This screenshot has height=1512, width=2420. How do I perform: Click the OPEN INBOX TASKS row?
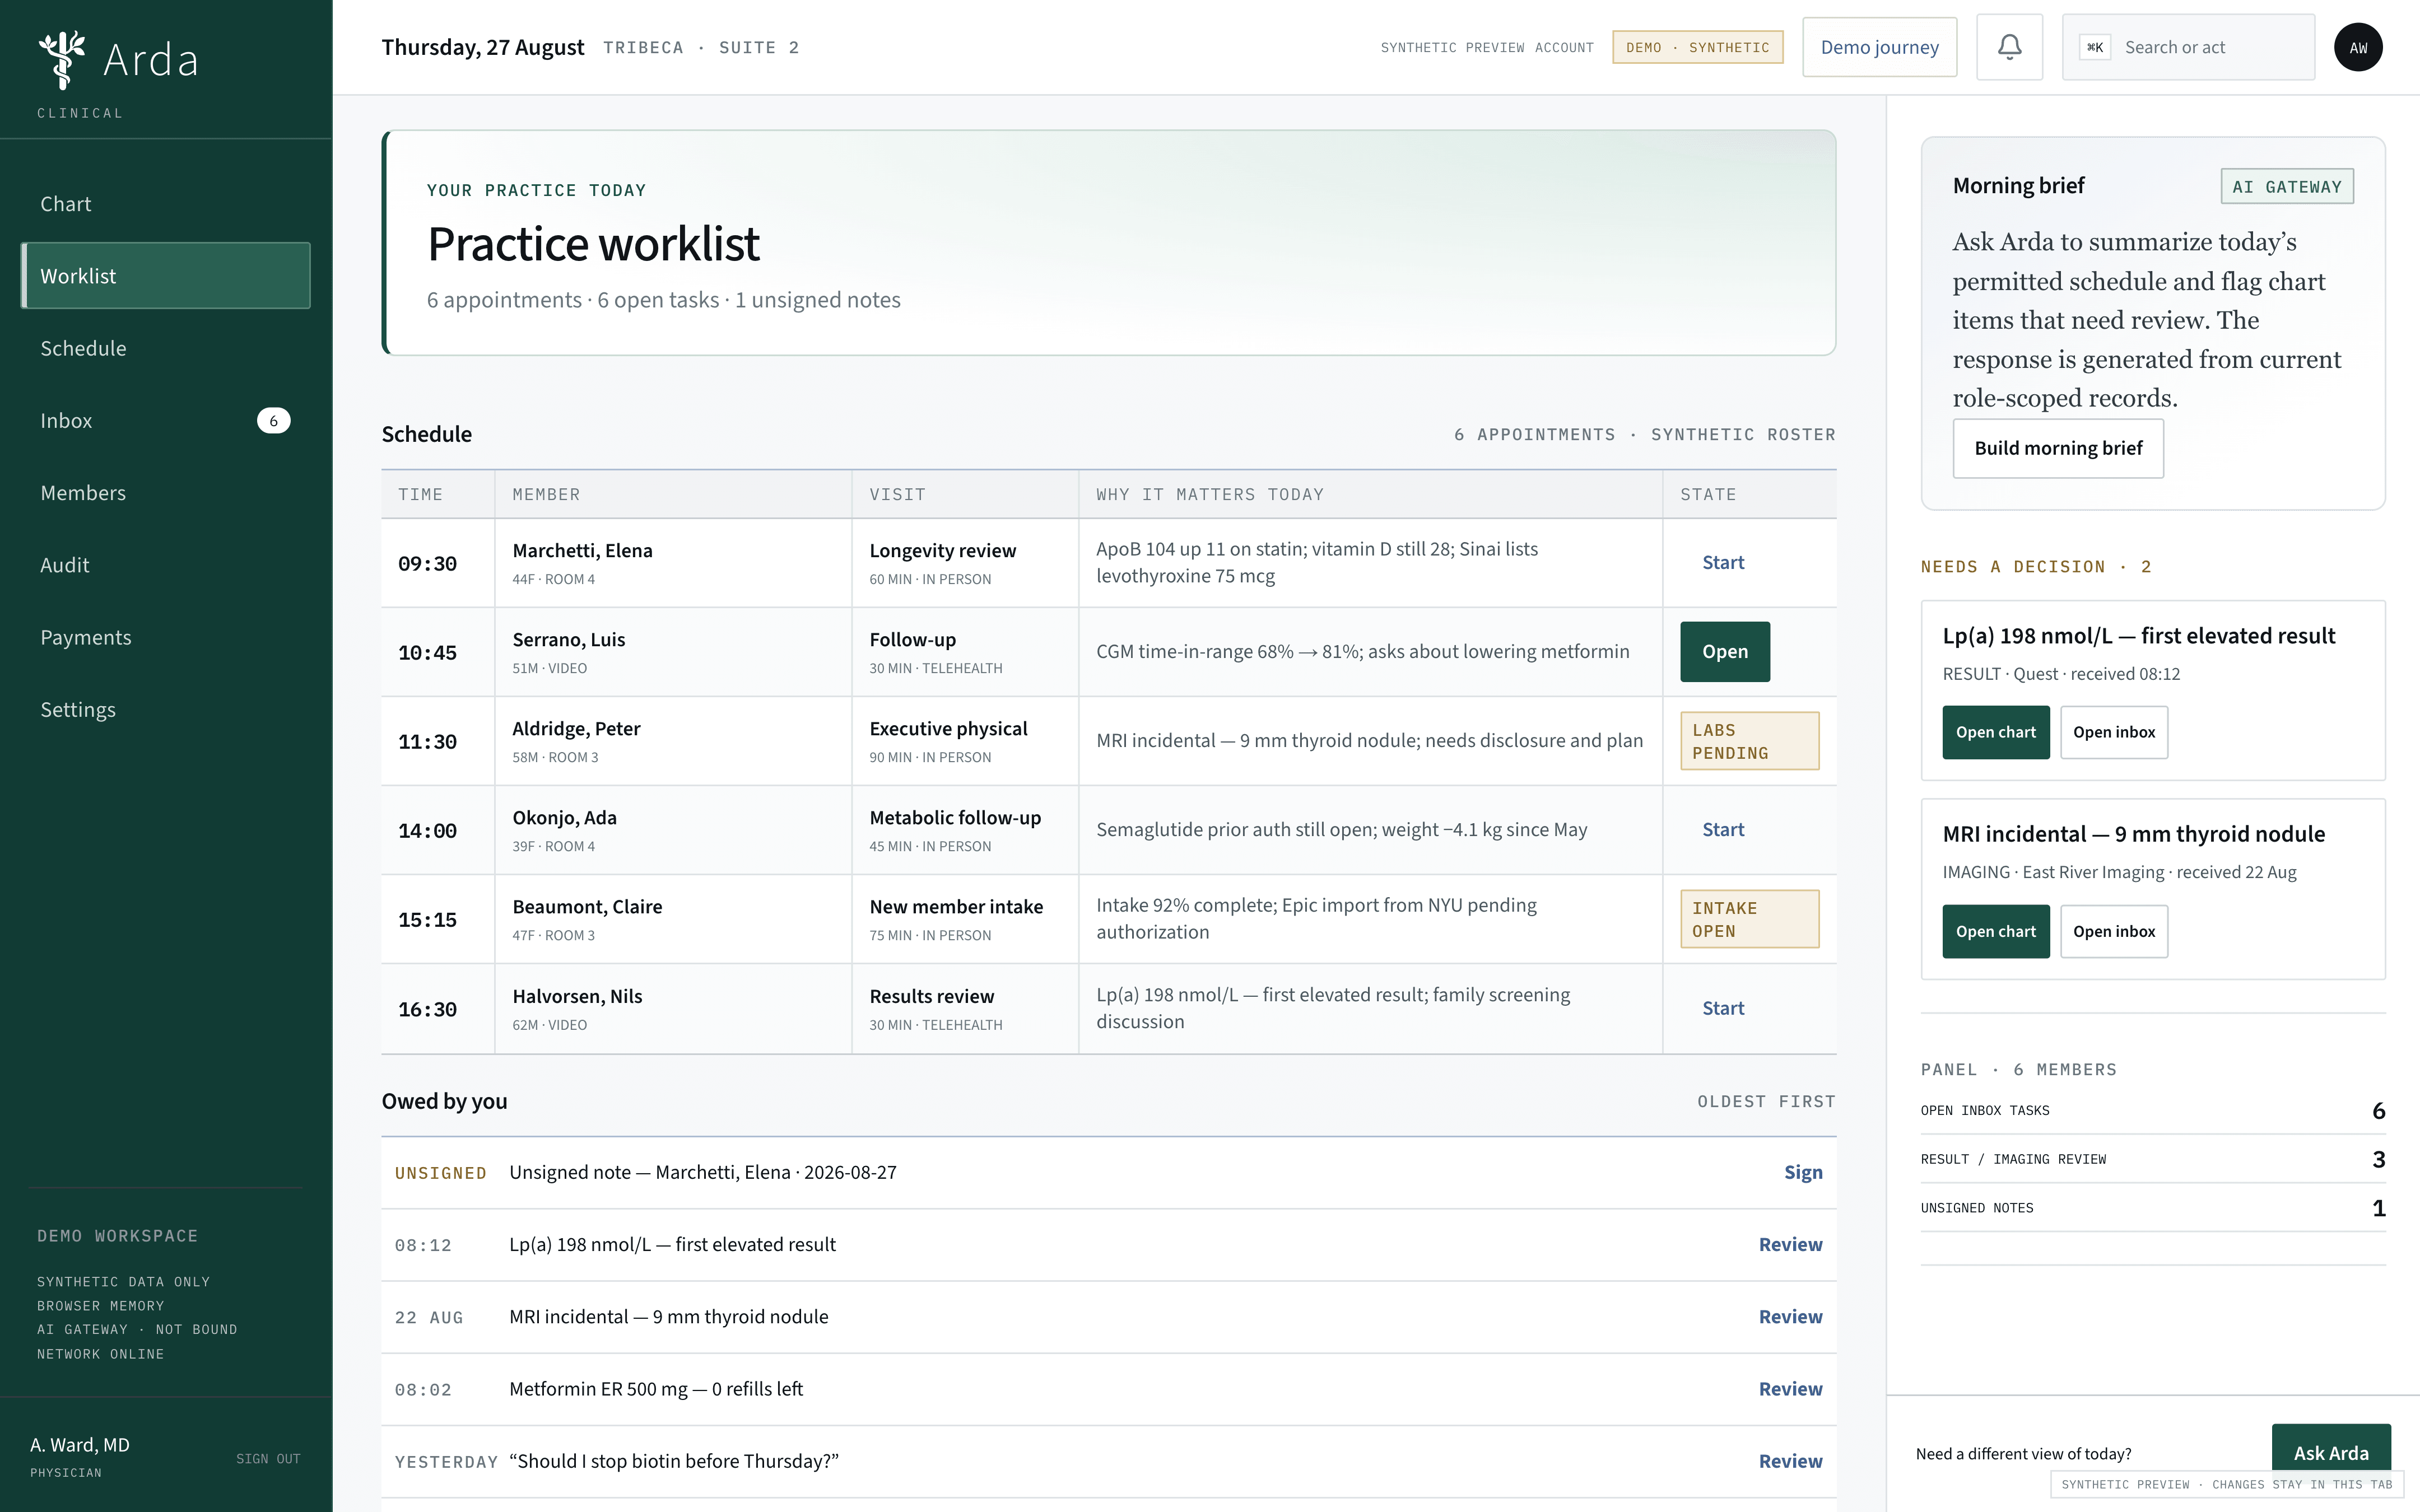2152,1111
